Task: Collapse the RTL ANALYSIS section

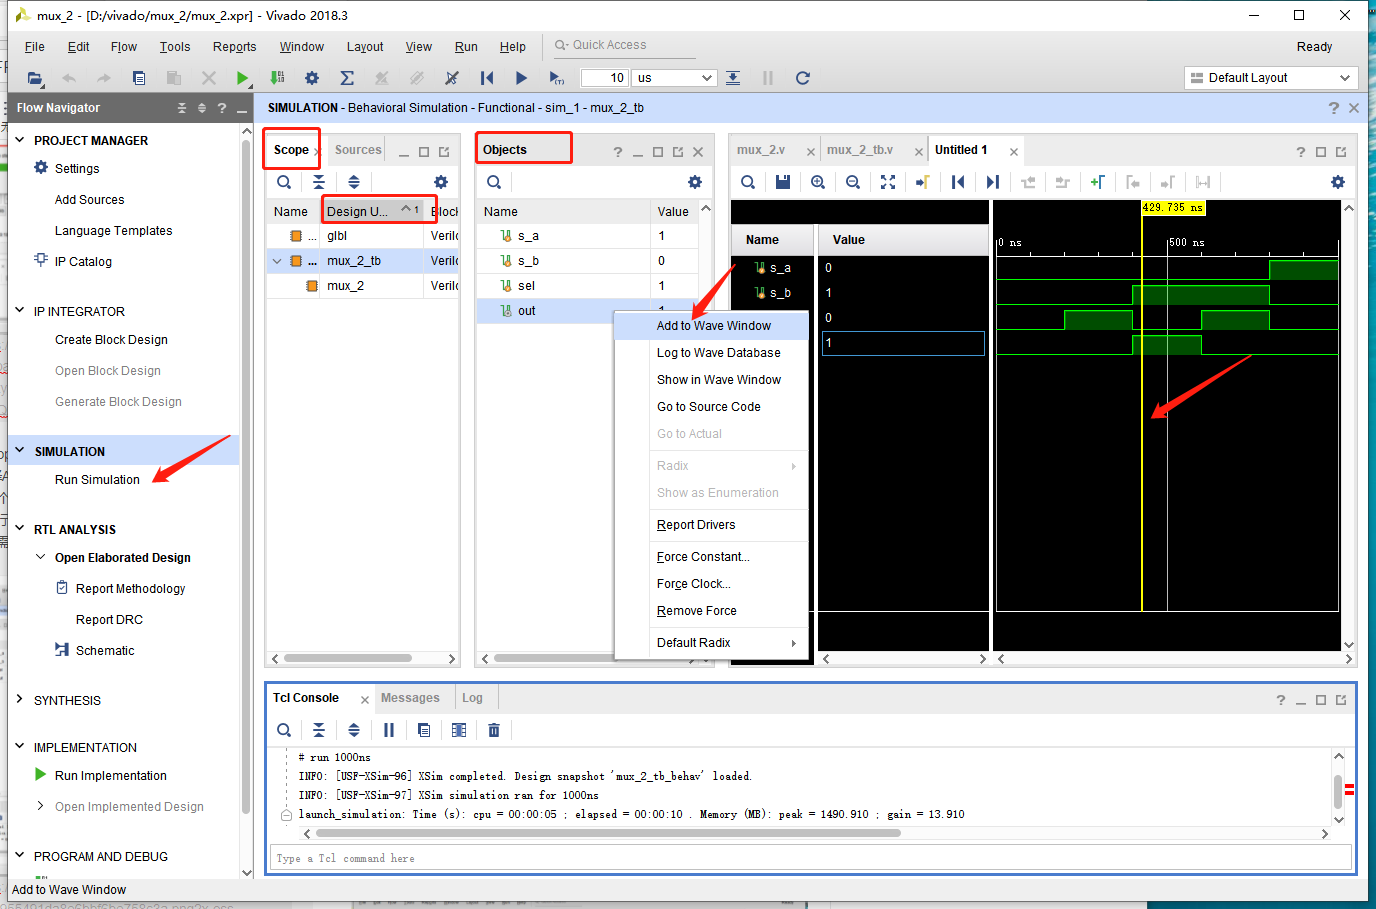Action: [x=19, y=529]
